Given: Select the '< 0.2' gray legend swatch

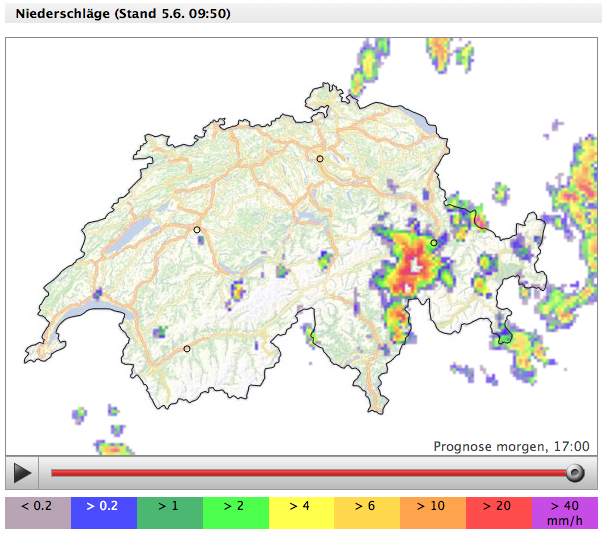Looking at the screenshot, I should coord(37,513).
